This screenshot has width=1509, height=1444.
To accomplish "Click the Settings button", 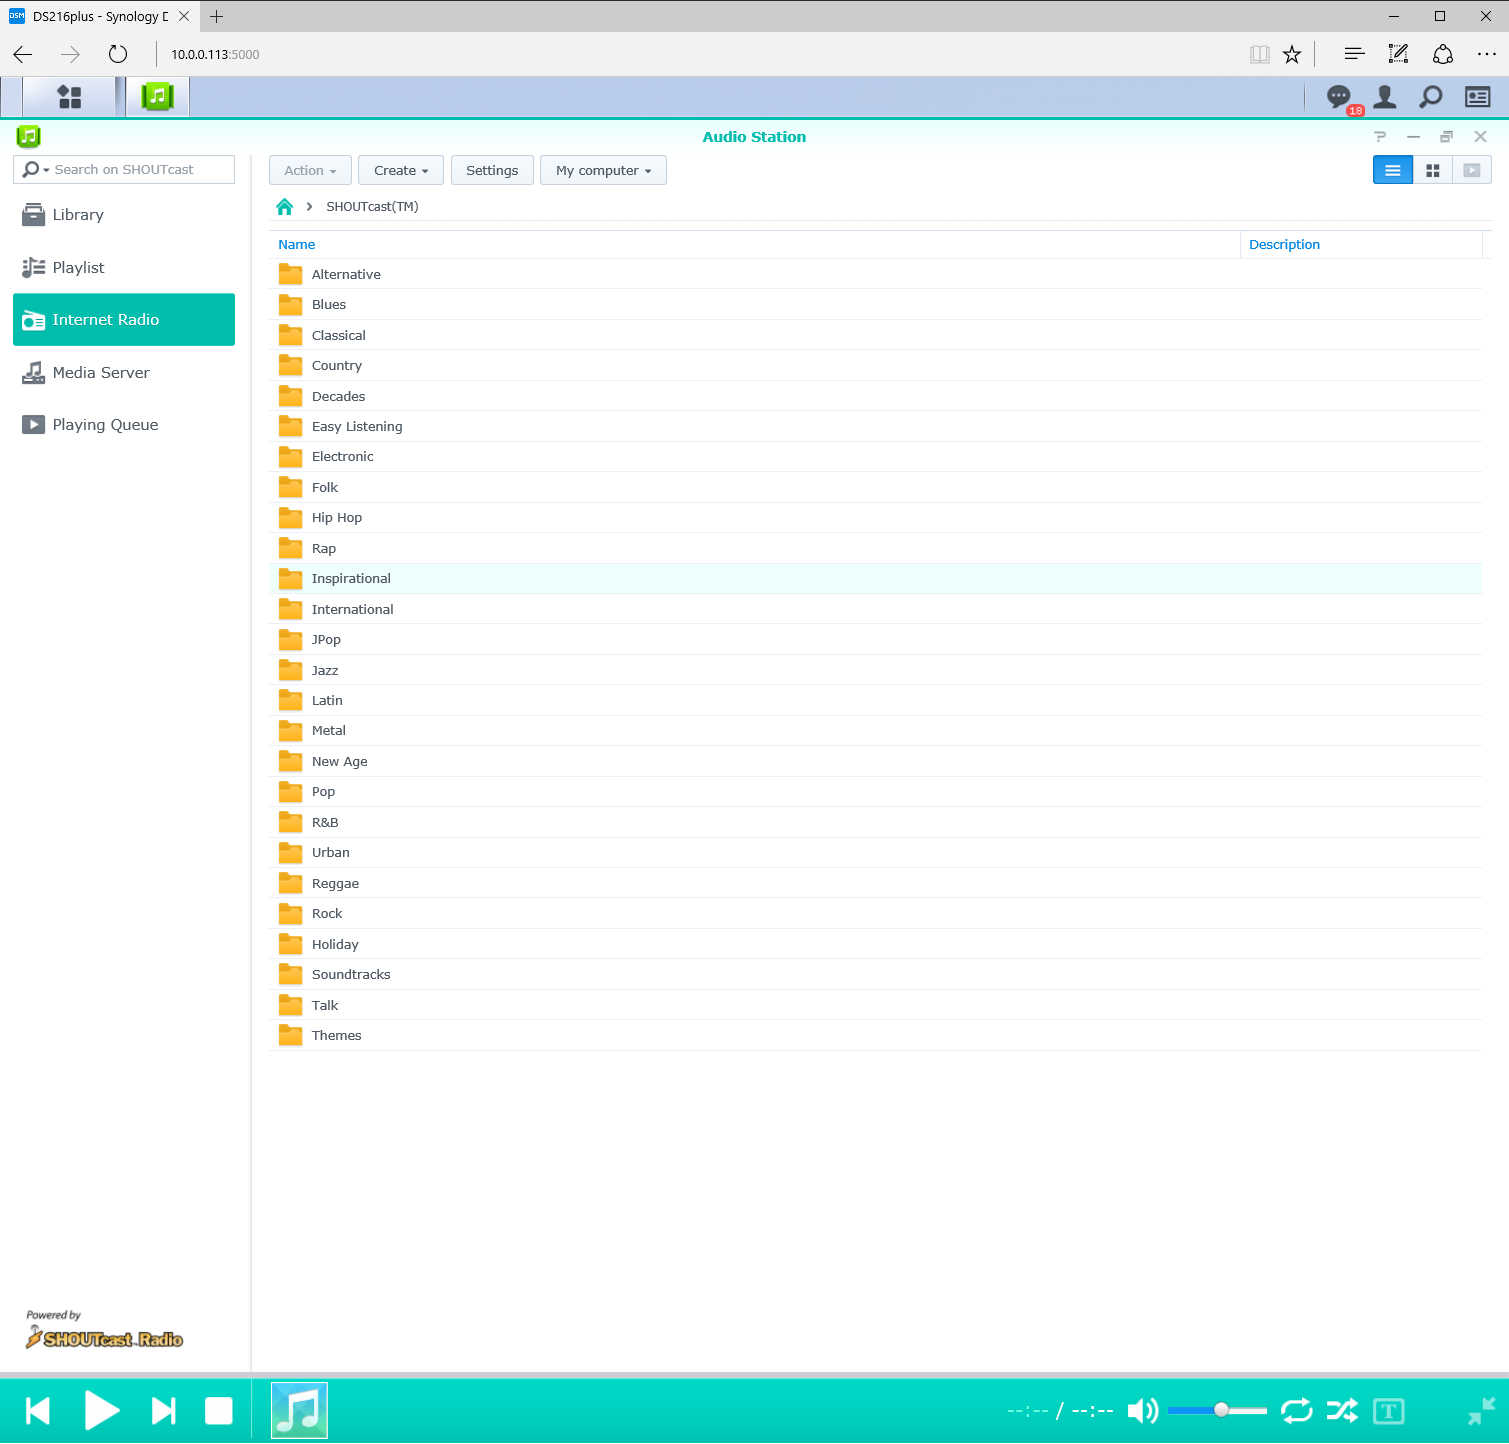I will (x=492, y=171).
